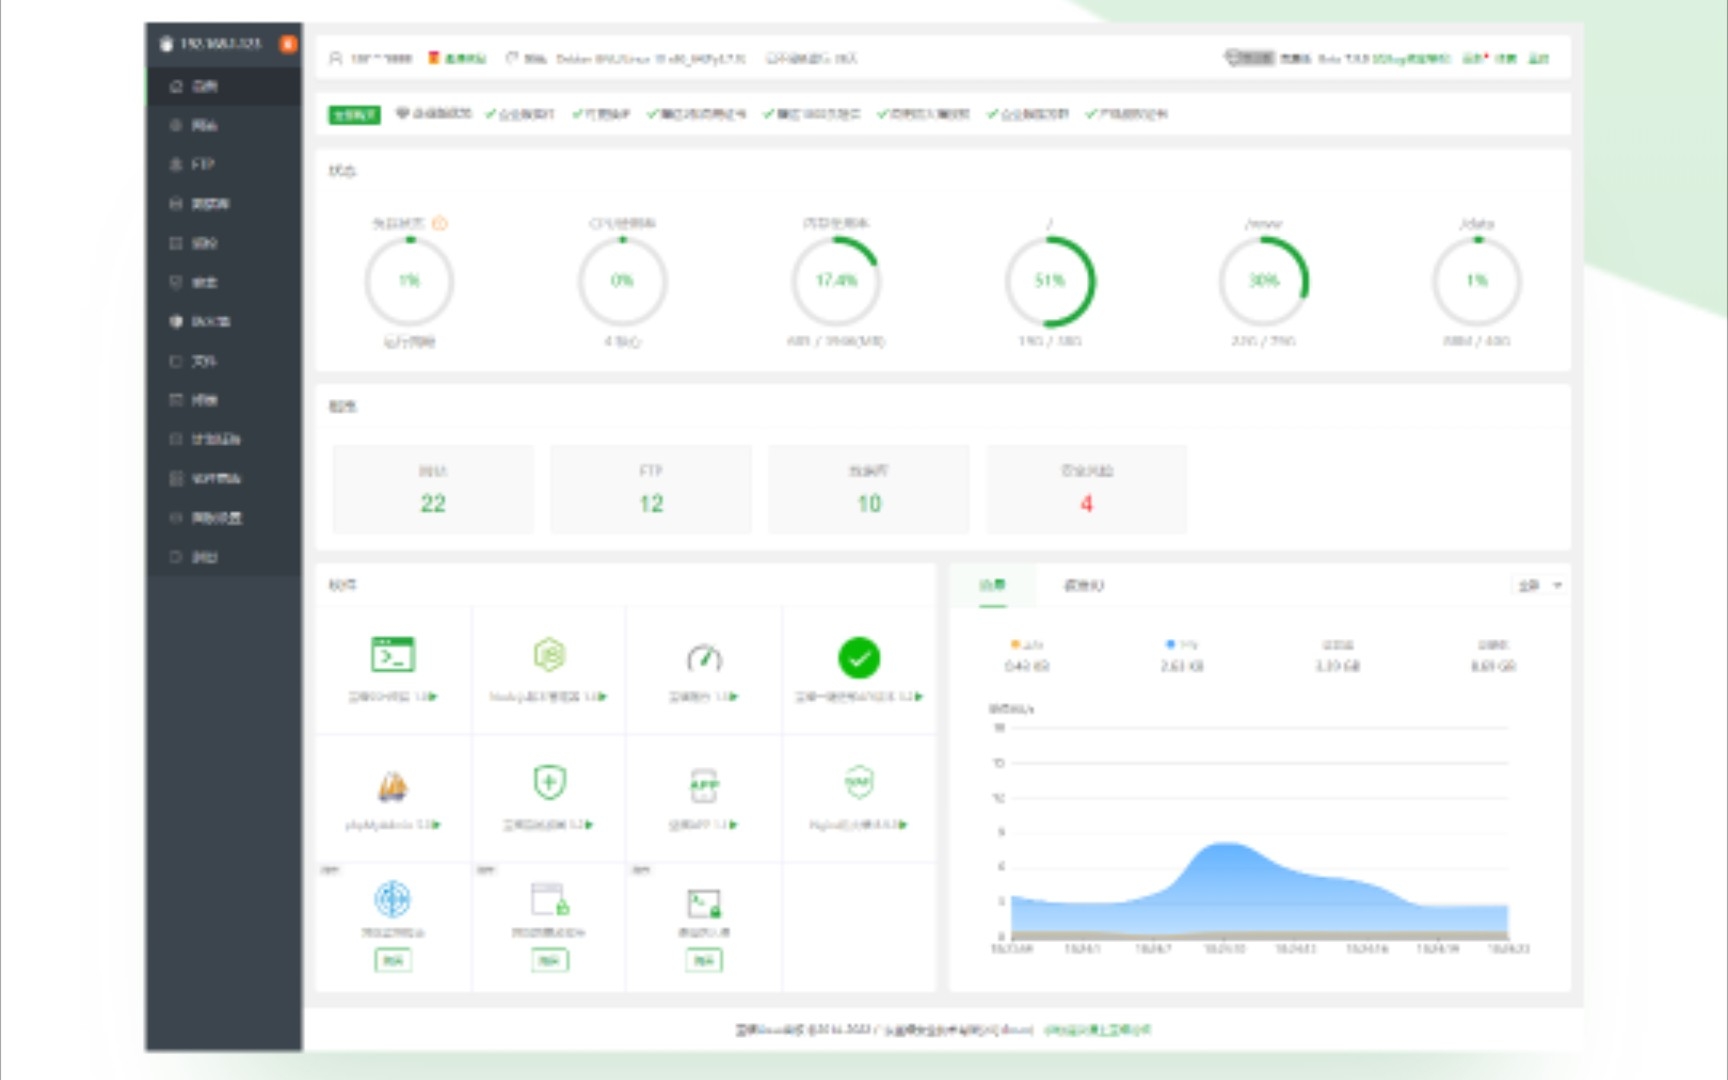Click the green Buy Now button
The image size is (1728, 1080).
[x=354, y=114]
